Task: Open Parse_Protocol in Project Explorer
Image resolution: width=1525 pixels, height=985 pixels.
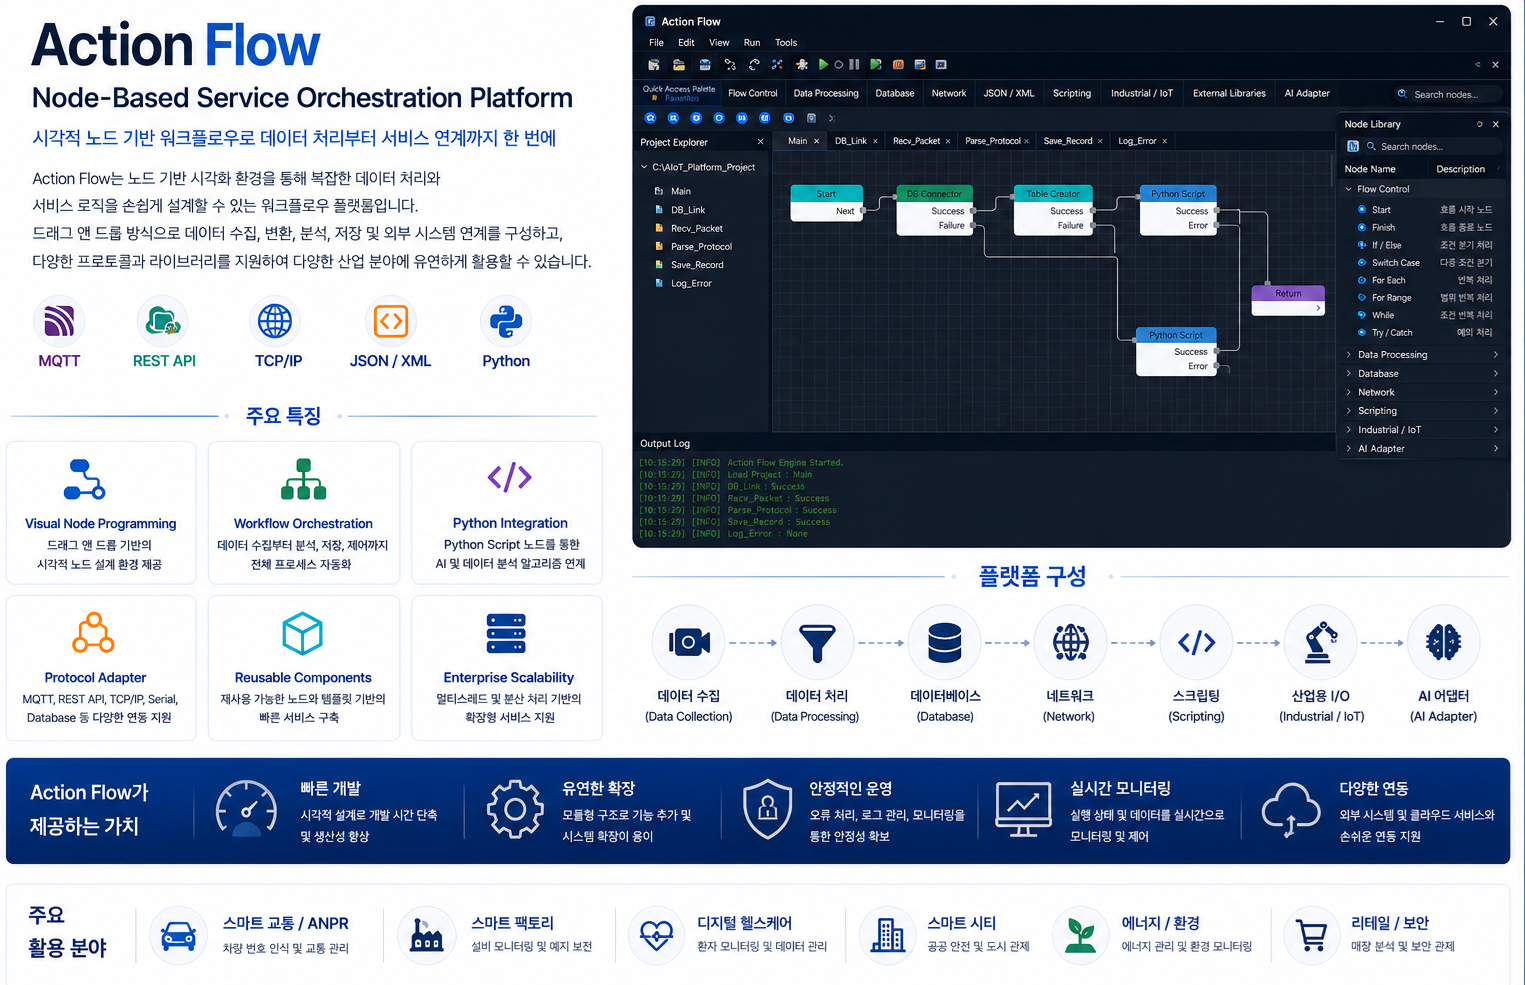Action: pyautogui.click(x=701, y=247)
